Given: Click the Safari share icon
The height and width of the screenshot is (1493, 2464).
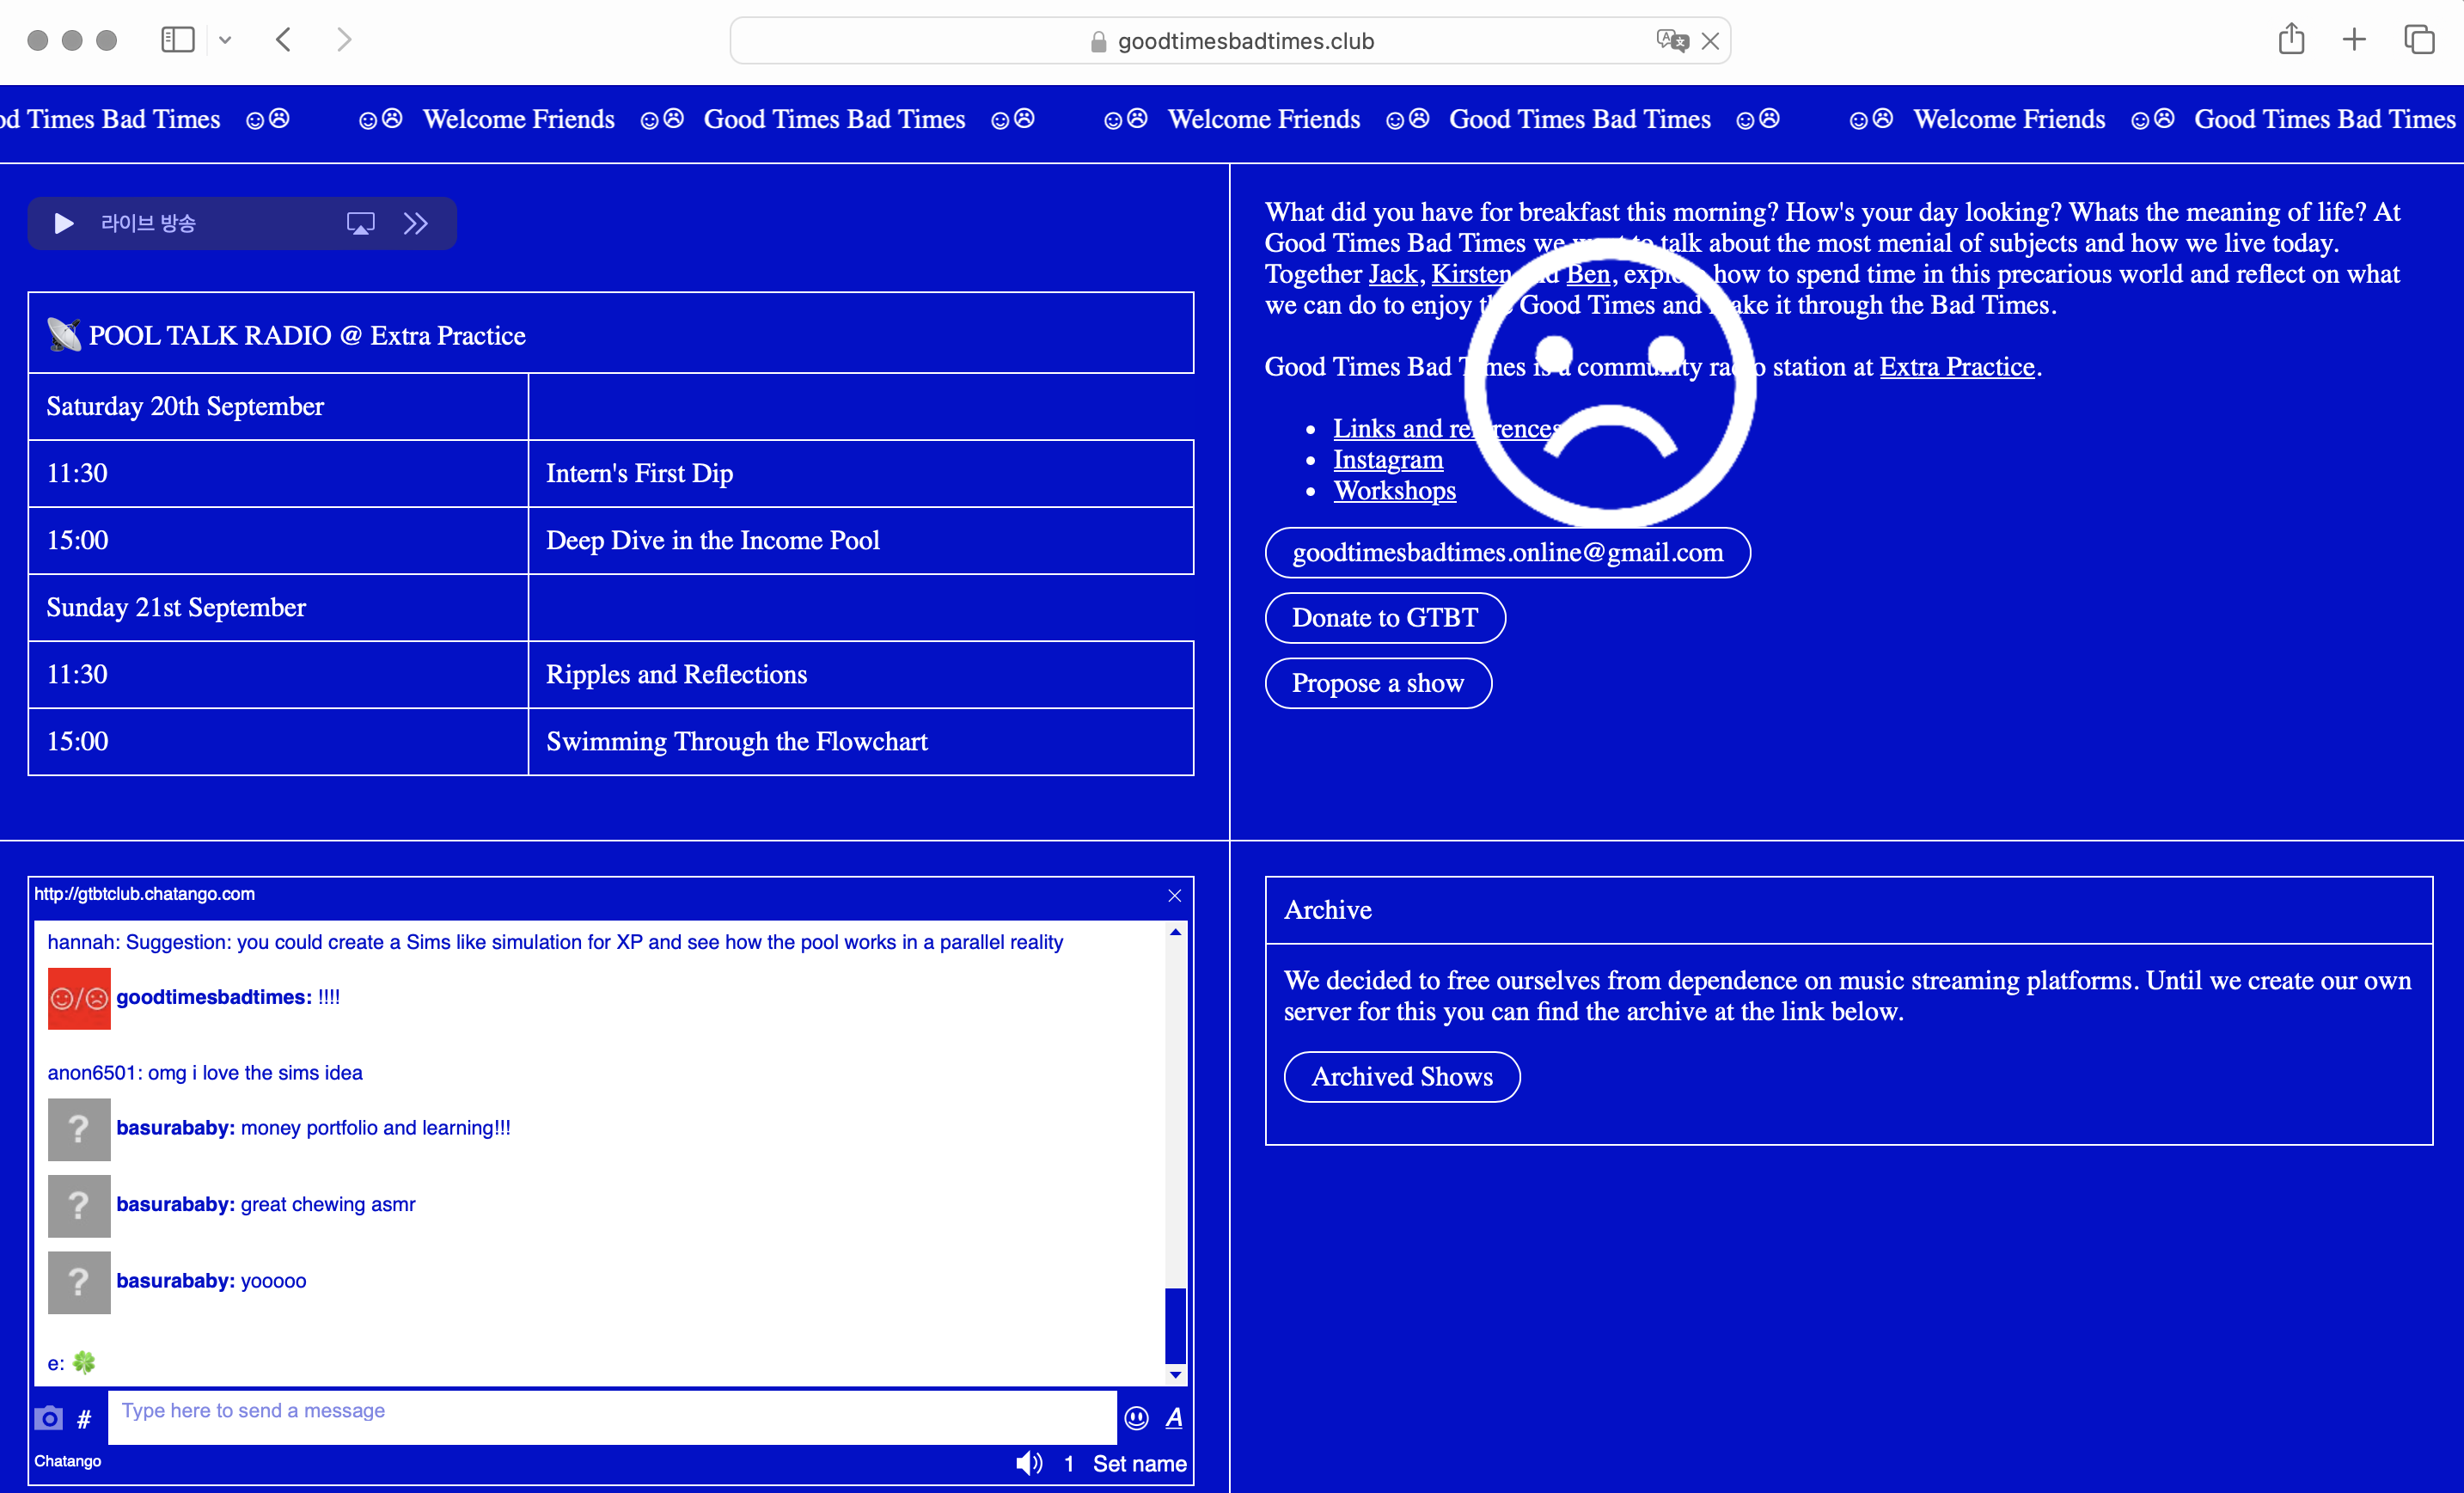Looking at the screenshot, I should pos(2291,40).
